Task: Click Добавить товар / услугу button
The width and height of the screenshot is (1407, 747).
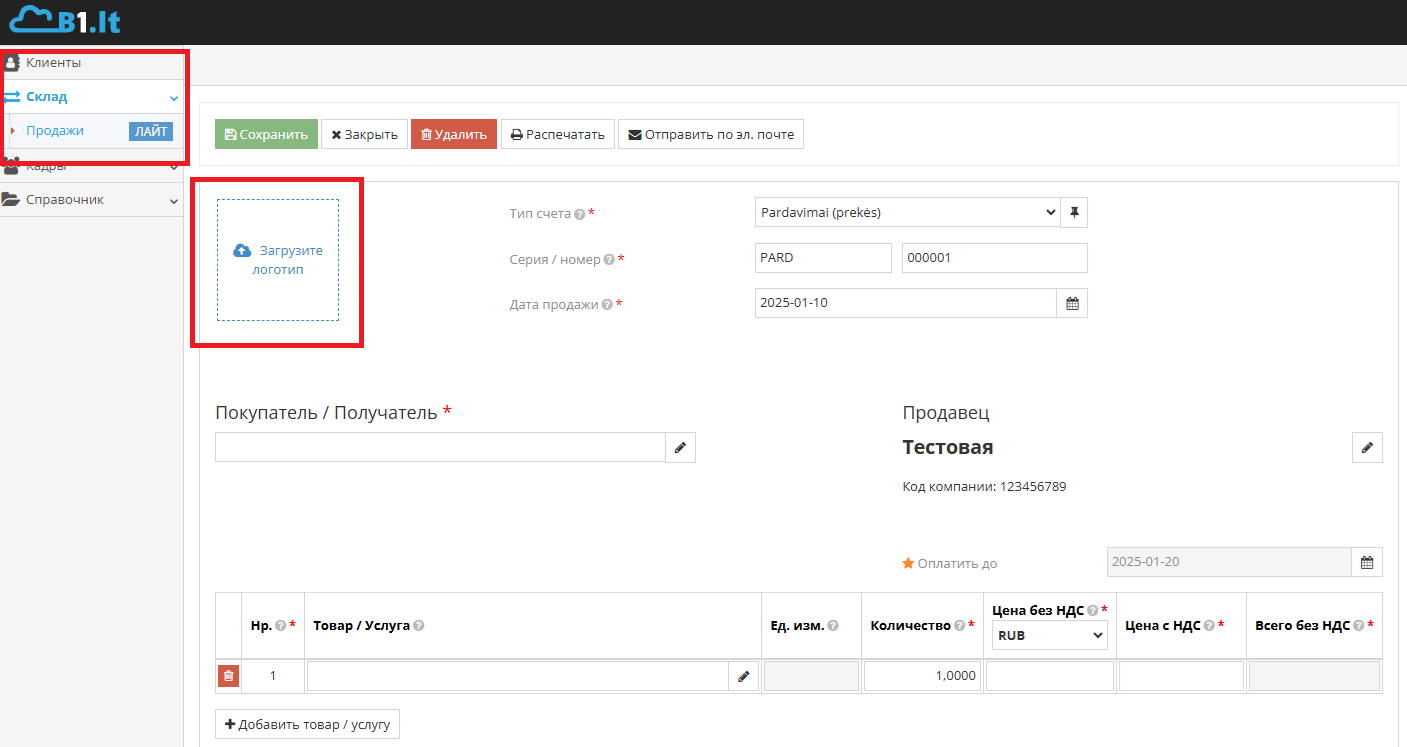Action: click(307, 724)
